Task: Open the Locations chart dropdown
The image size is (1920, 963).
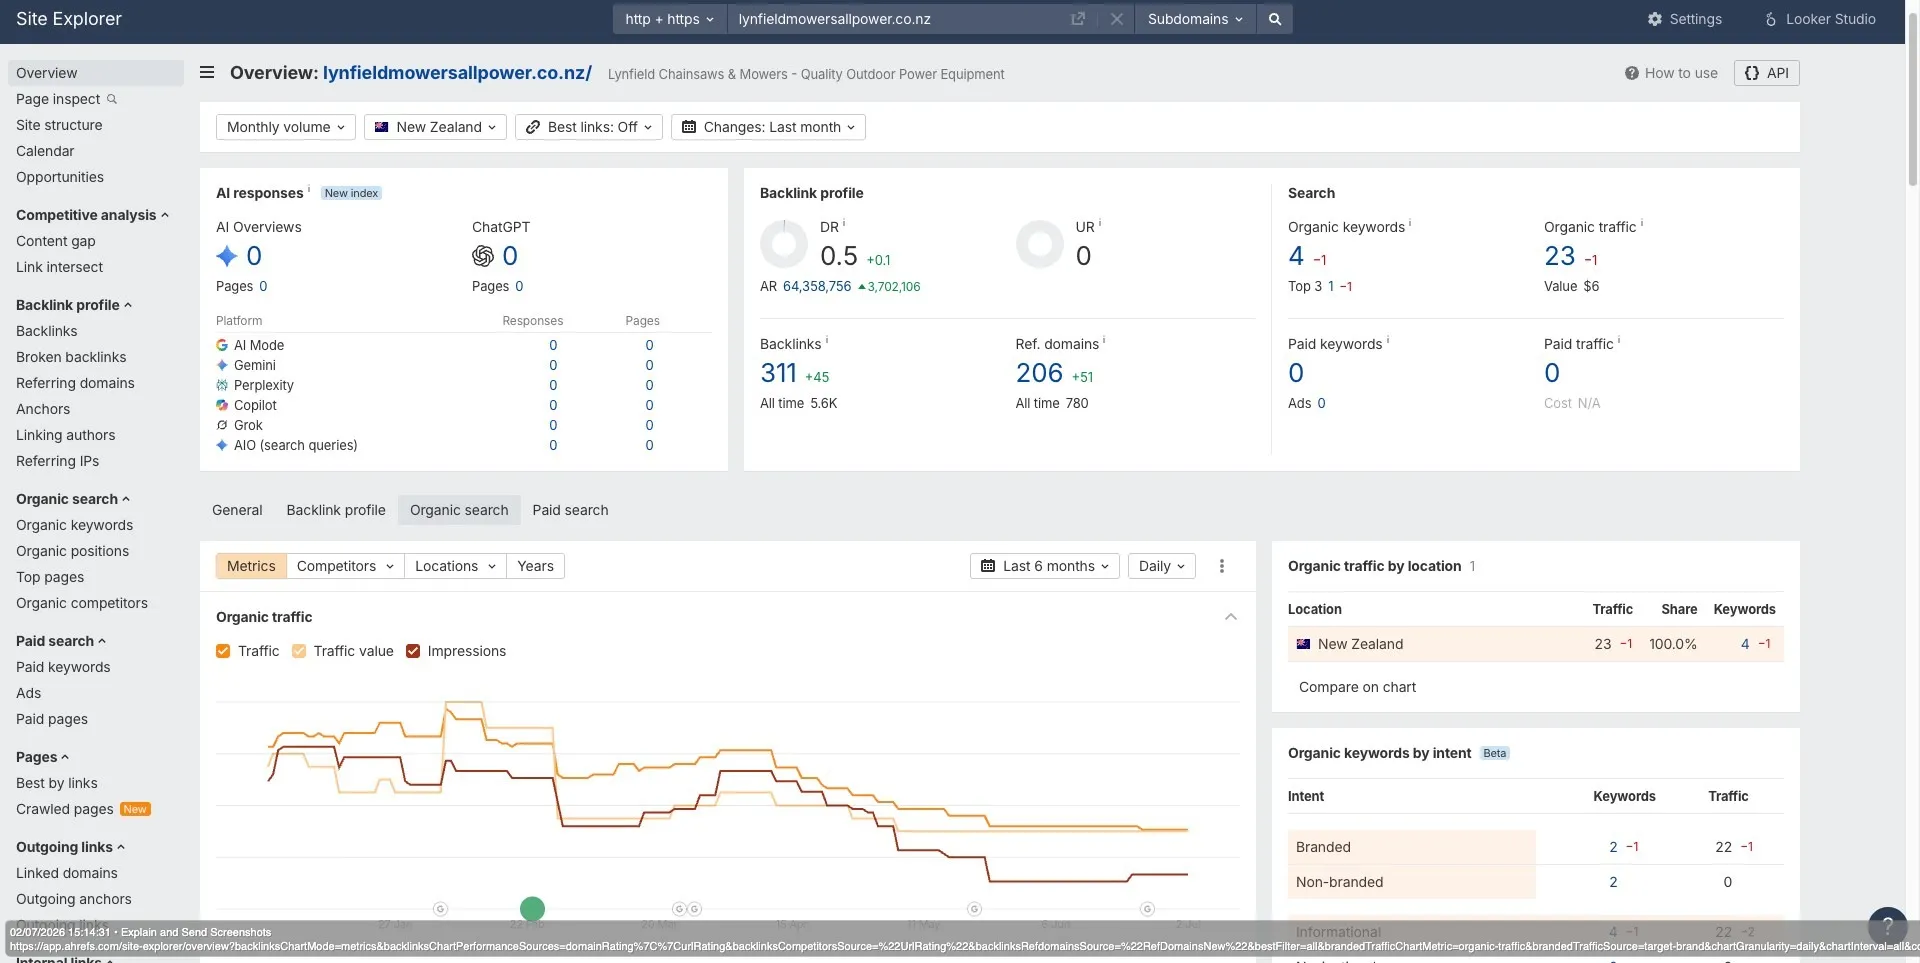Action: [x=455, y=566]
